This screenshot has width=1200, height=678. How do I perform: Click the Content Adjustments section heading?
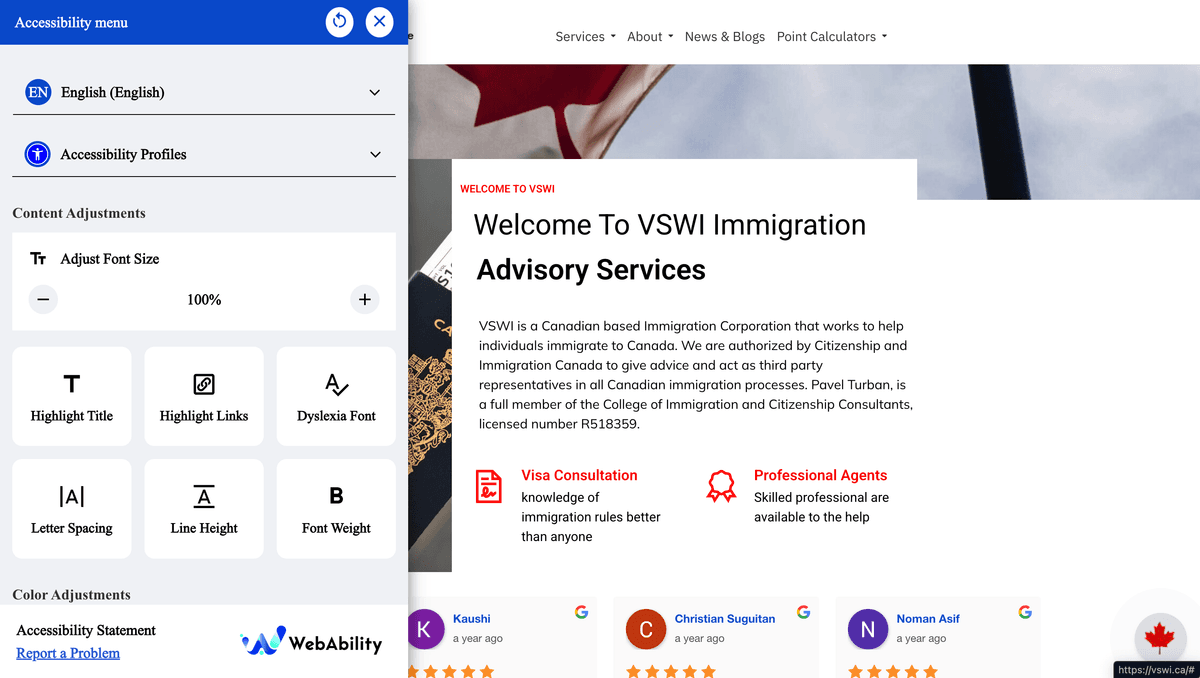79,213
